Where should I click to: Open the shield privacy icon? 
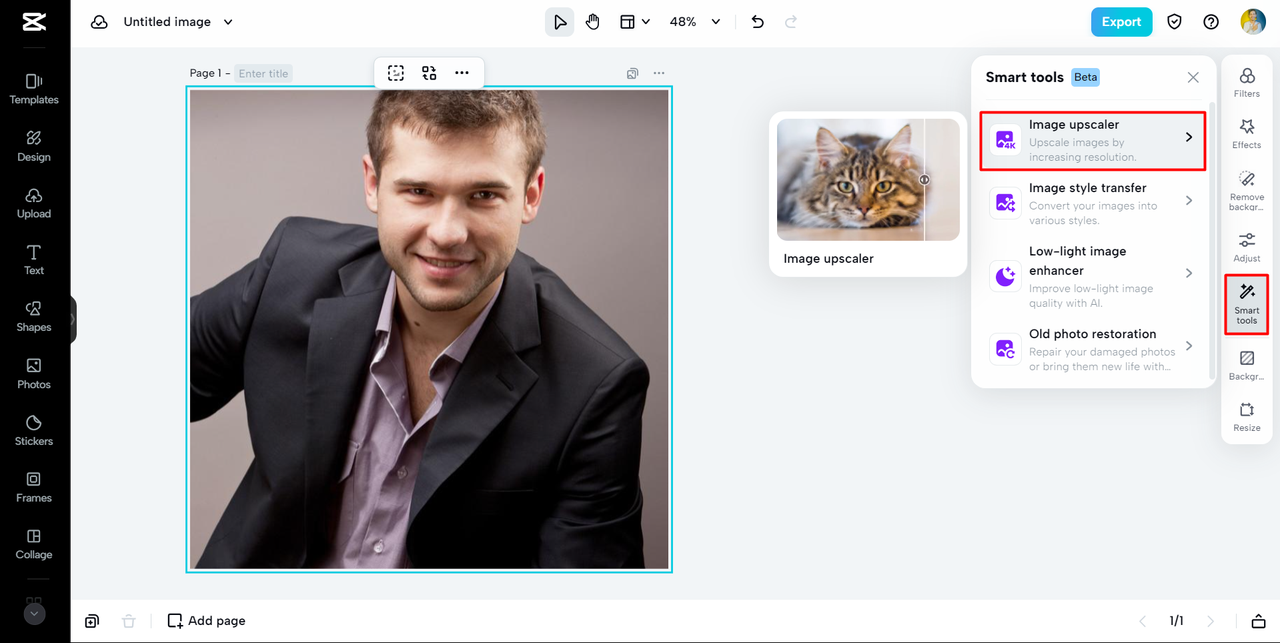pyautogui.click(x=1175, y=22)
